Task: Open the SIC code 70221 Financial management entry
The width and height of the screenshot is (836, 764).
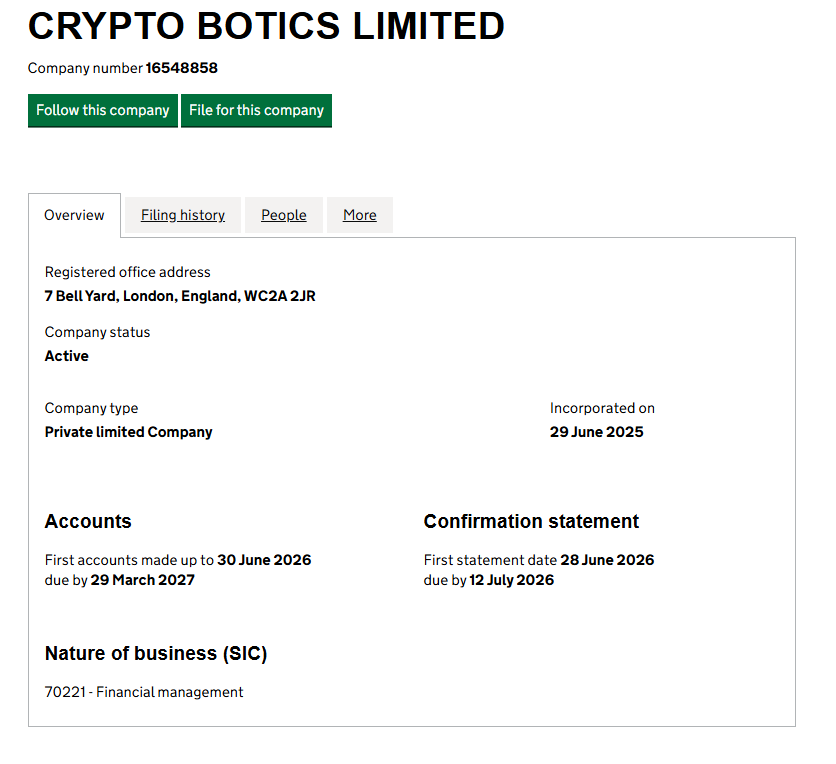Action: (x=143, y=691)
